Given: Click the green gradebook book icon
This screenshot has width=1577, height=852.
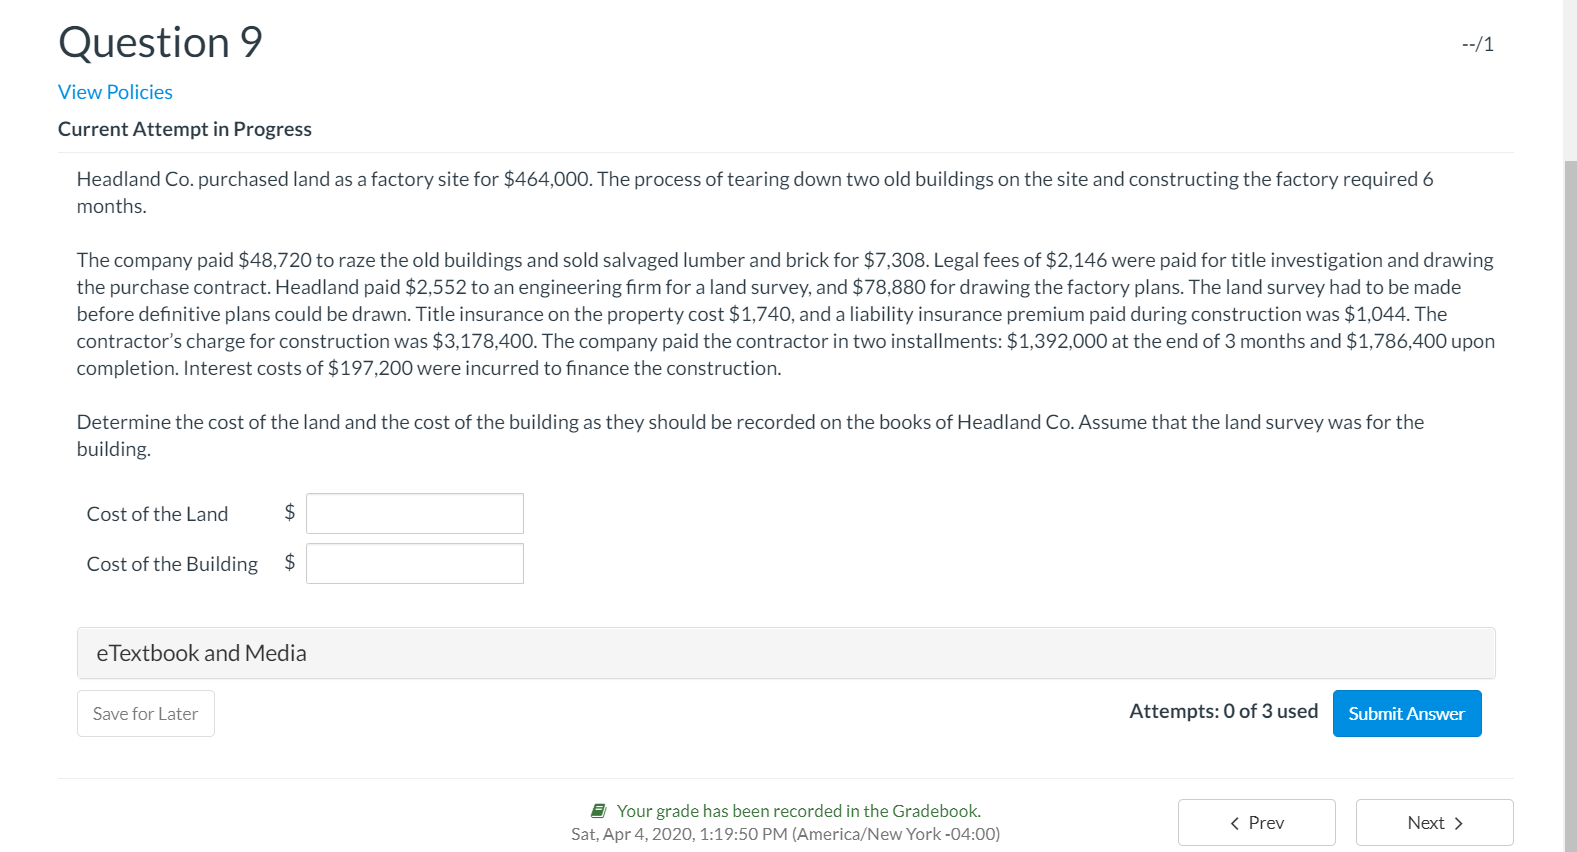Looking at the screenshot, I should [599, 810].
